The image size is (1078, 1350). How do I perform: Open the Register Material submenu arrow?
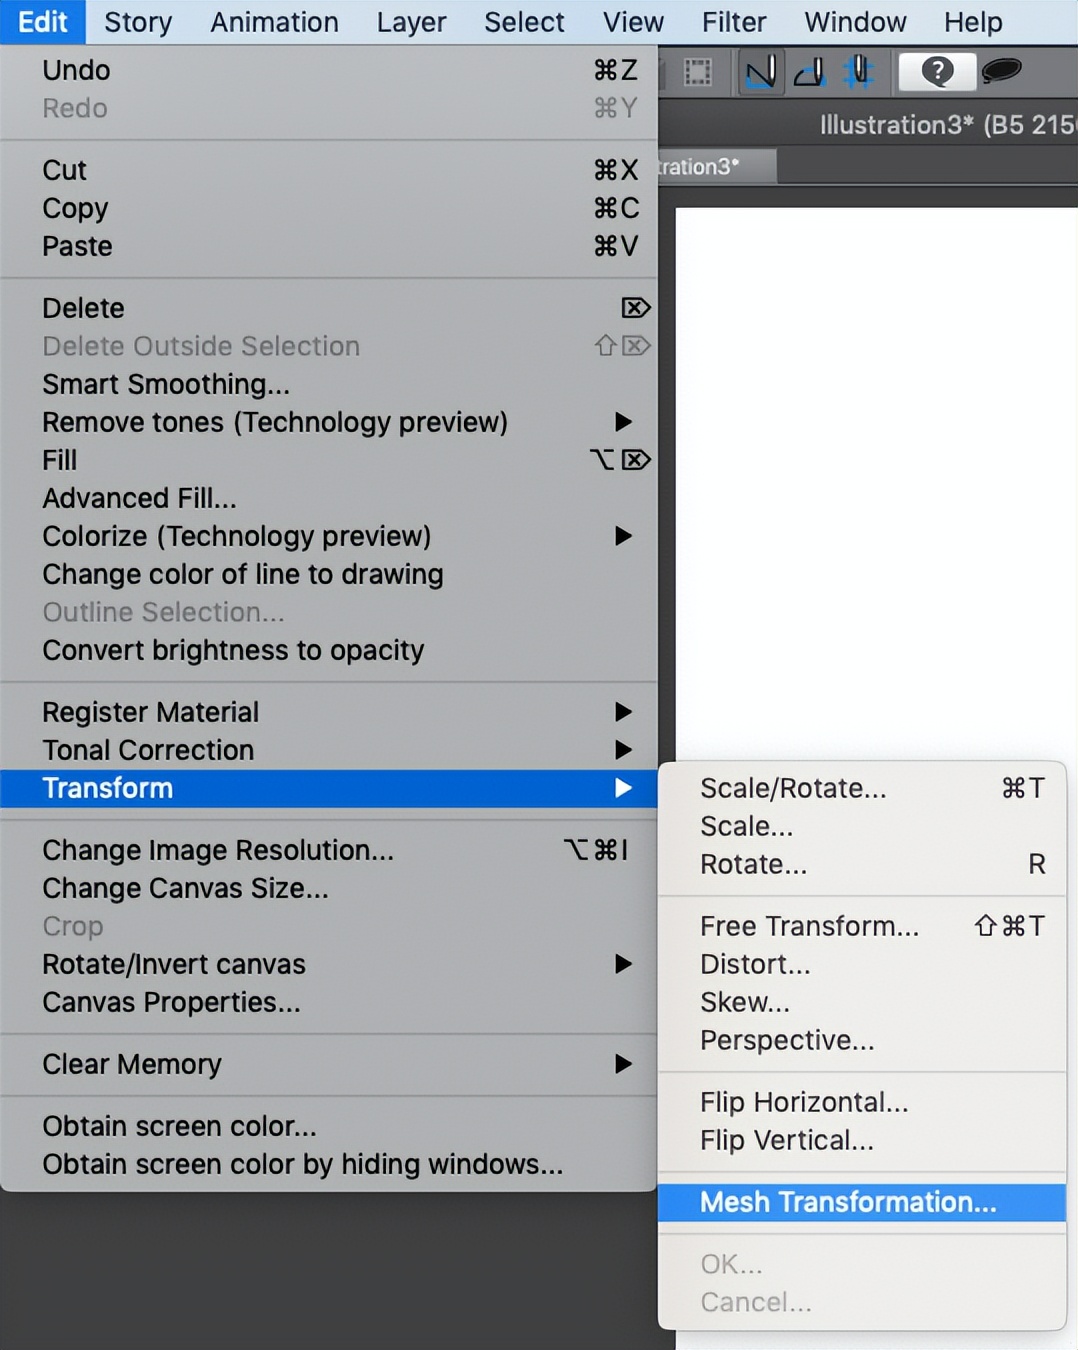[x=623, y=712]
